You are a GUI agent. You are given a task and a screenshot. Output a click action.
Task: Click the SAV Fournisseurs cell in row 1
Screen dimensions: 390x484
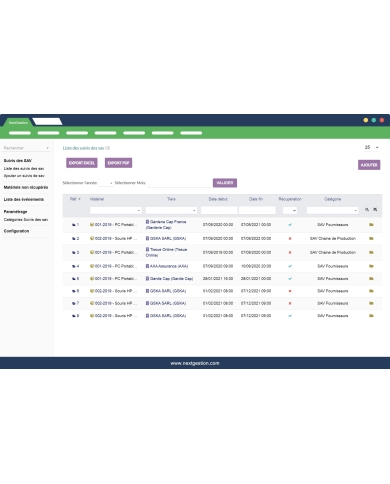(x=333, y=225)
